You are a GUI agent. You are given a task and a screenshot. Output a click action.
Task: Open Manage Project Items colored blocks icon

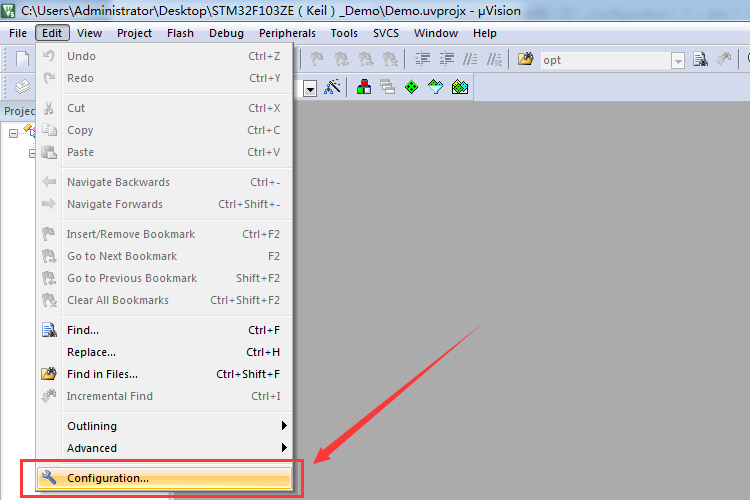pyautogui.click(x=364, y=87)
